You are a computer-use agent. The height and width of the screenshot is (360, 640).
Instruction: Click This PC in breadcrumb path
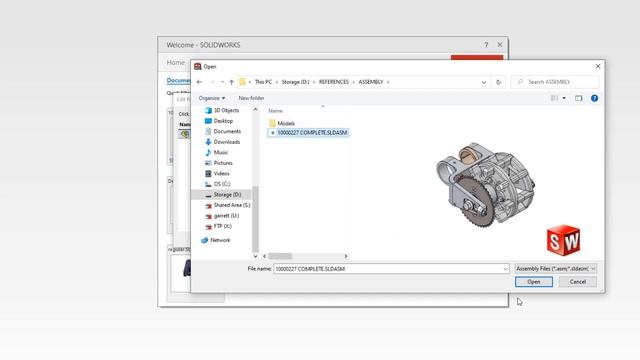(263, 82)
